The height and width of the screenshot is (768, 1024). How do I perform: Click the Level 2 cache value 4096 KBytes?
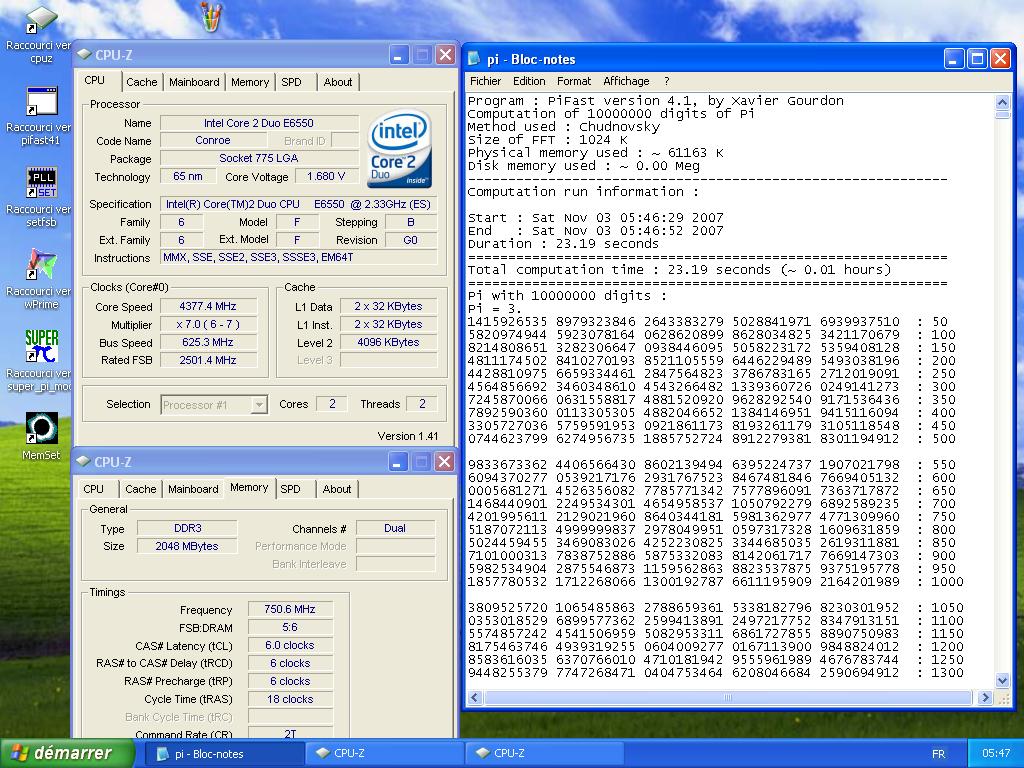tap(388, 342)
